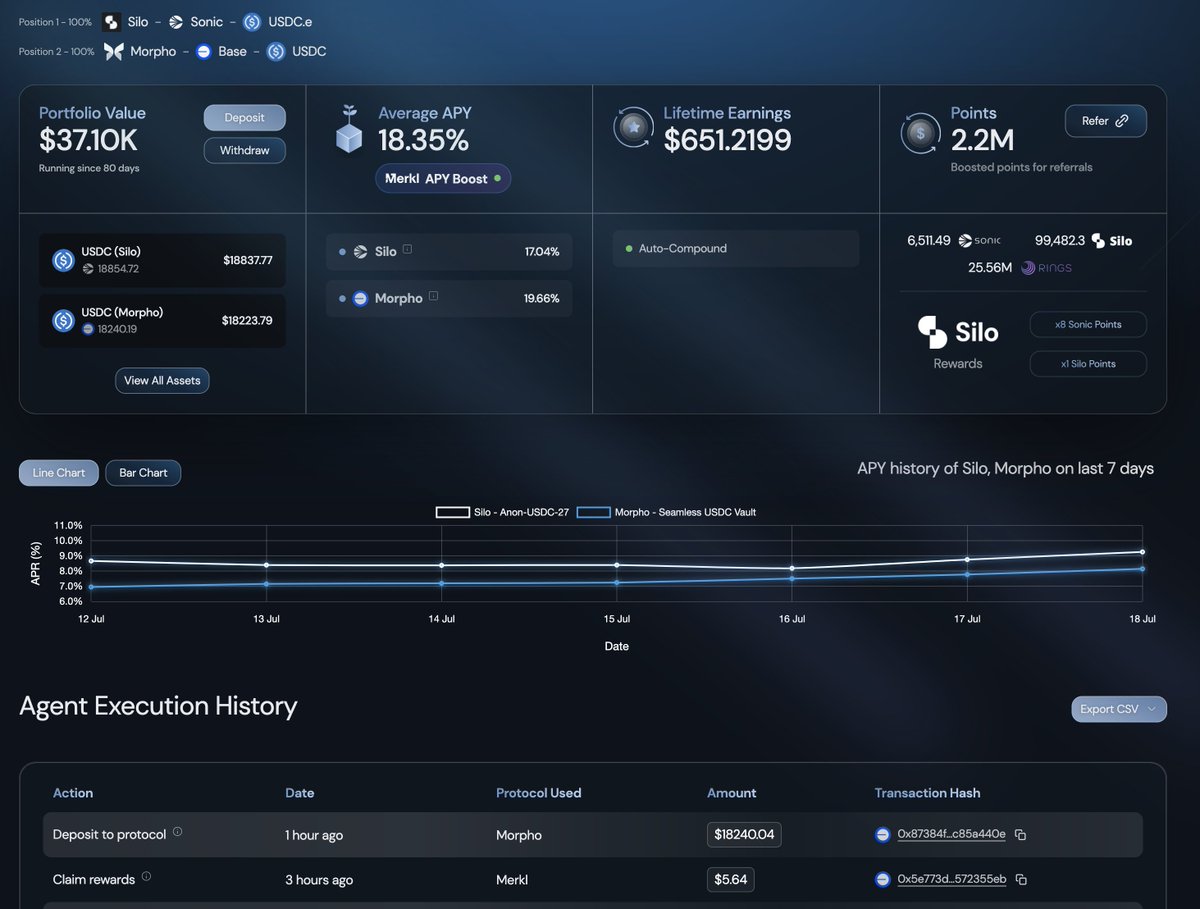Click the Base chain icon in Position 2

[203, 51]
